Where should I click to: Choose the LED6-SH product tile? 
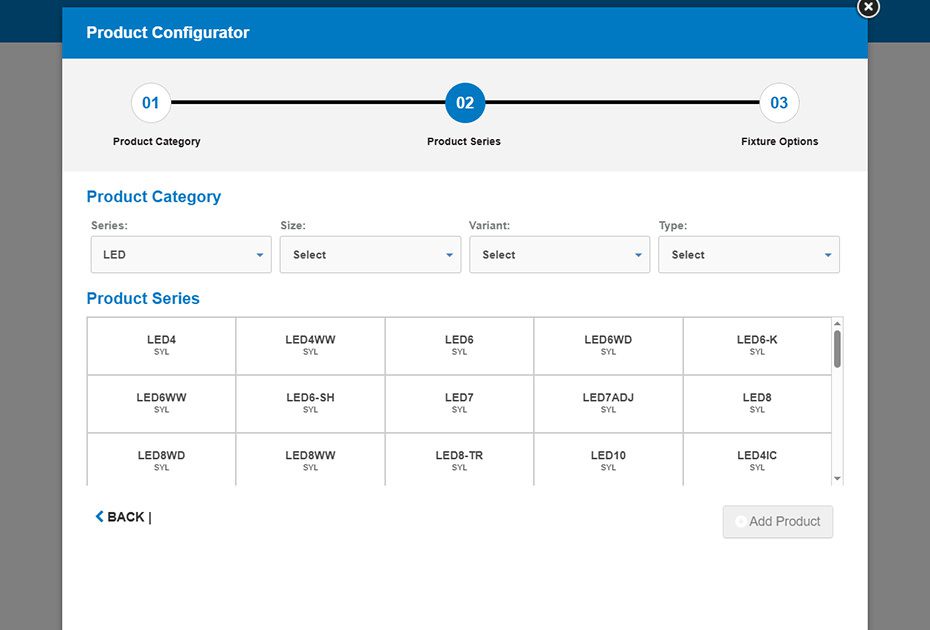coord(310,404)
